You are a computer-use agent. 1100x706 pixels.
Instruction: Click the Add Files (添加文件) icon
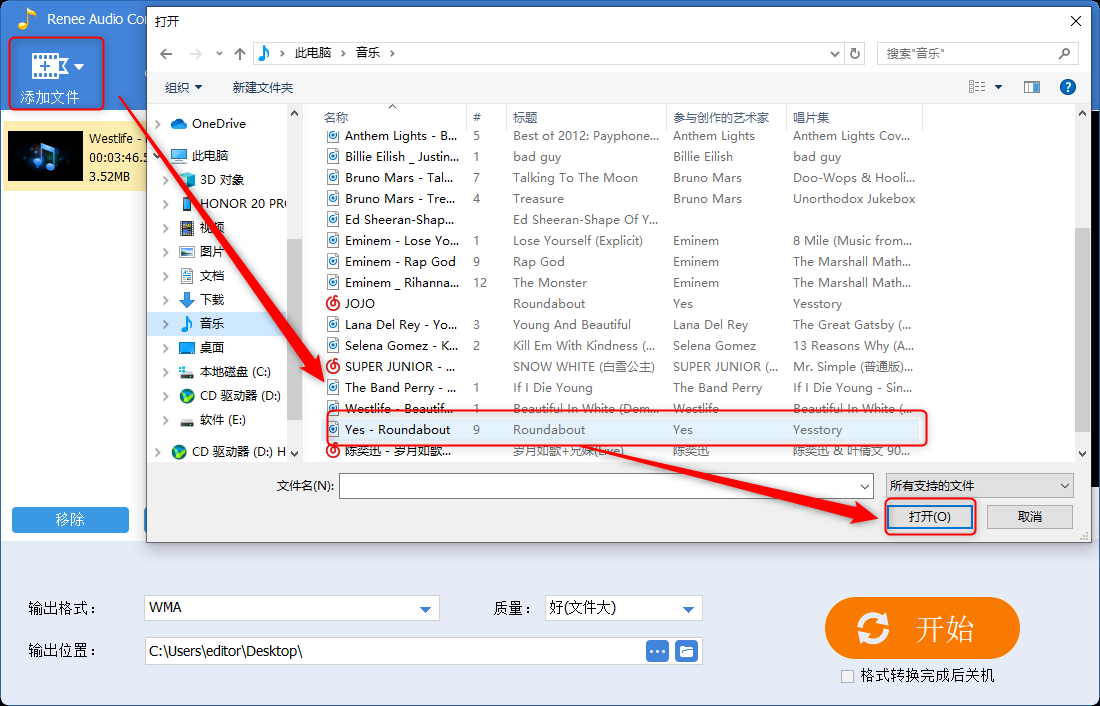(49, 67)
